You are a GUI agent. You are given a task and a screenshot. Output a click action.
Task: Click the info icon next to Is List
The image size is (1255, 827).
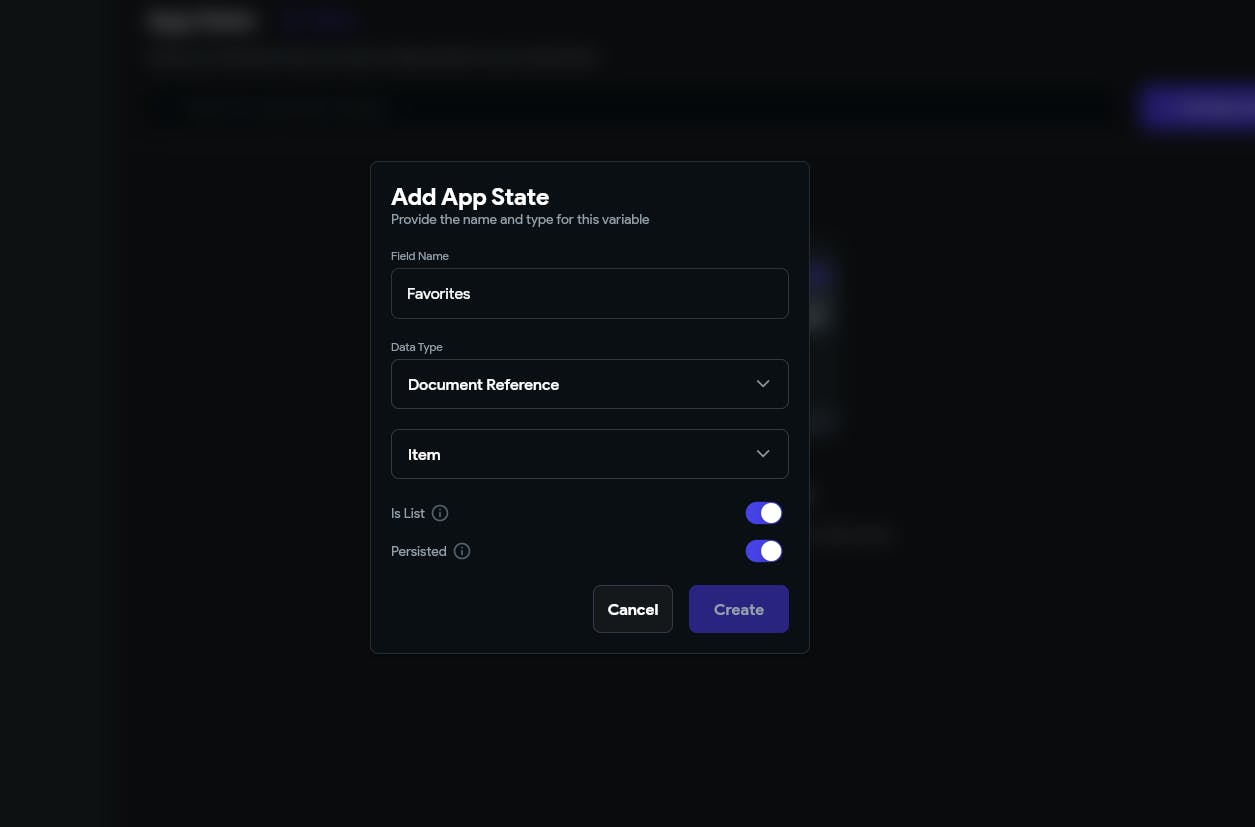[440, 513]
